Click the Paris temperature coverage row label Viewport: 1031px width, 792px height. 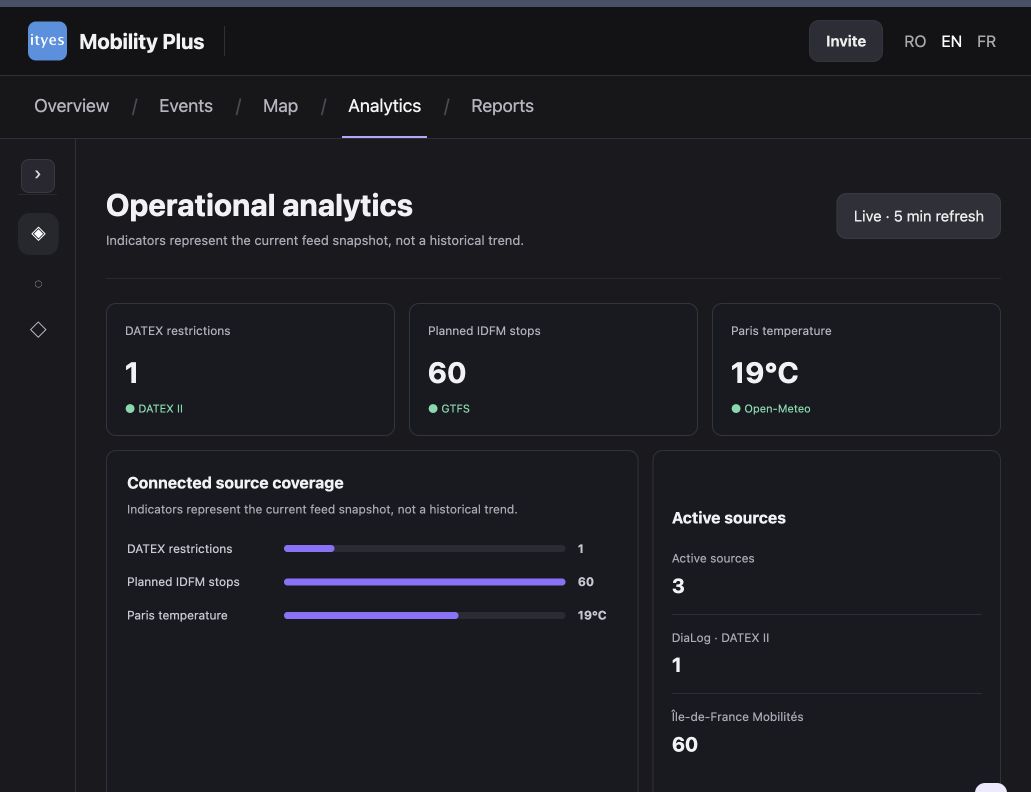177,615
